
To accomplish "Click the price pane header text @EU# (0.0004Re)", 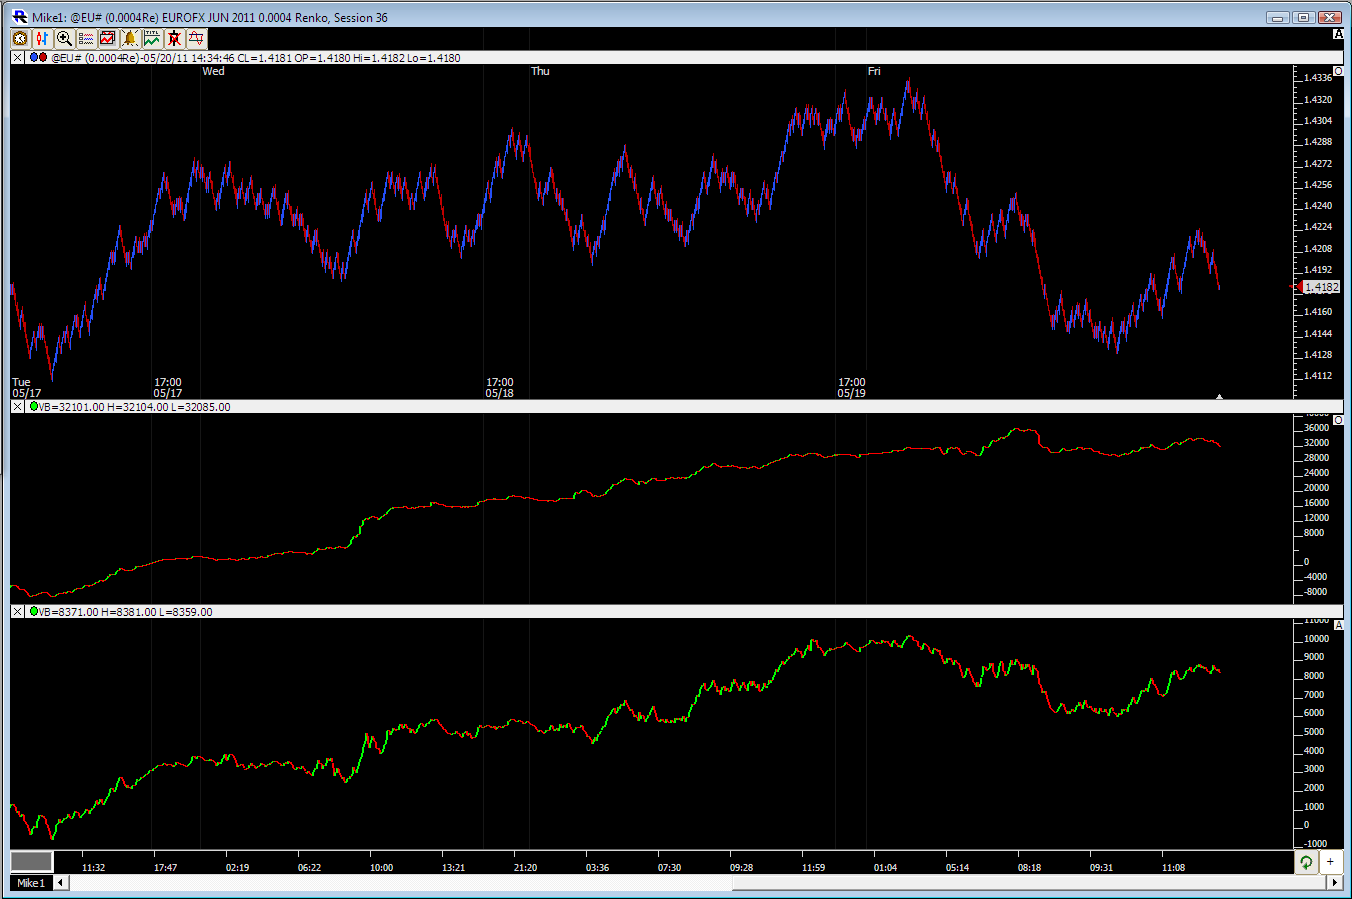I will (x=95, y=58).
